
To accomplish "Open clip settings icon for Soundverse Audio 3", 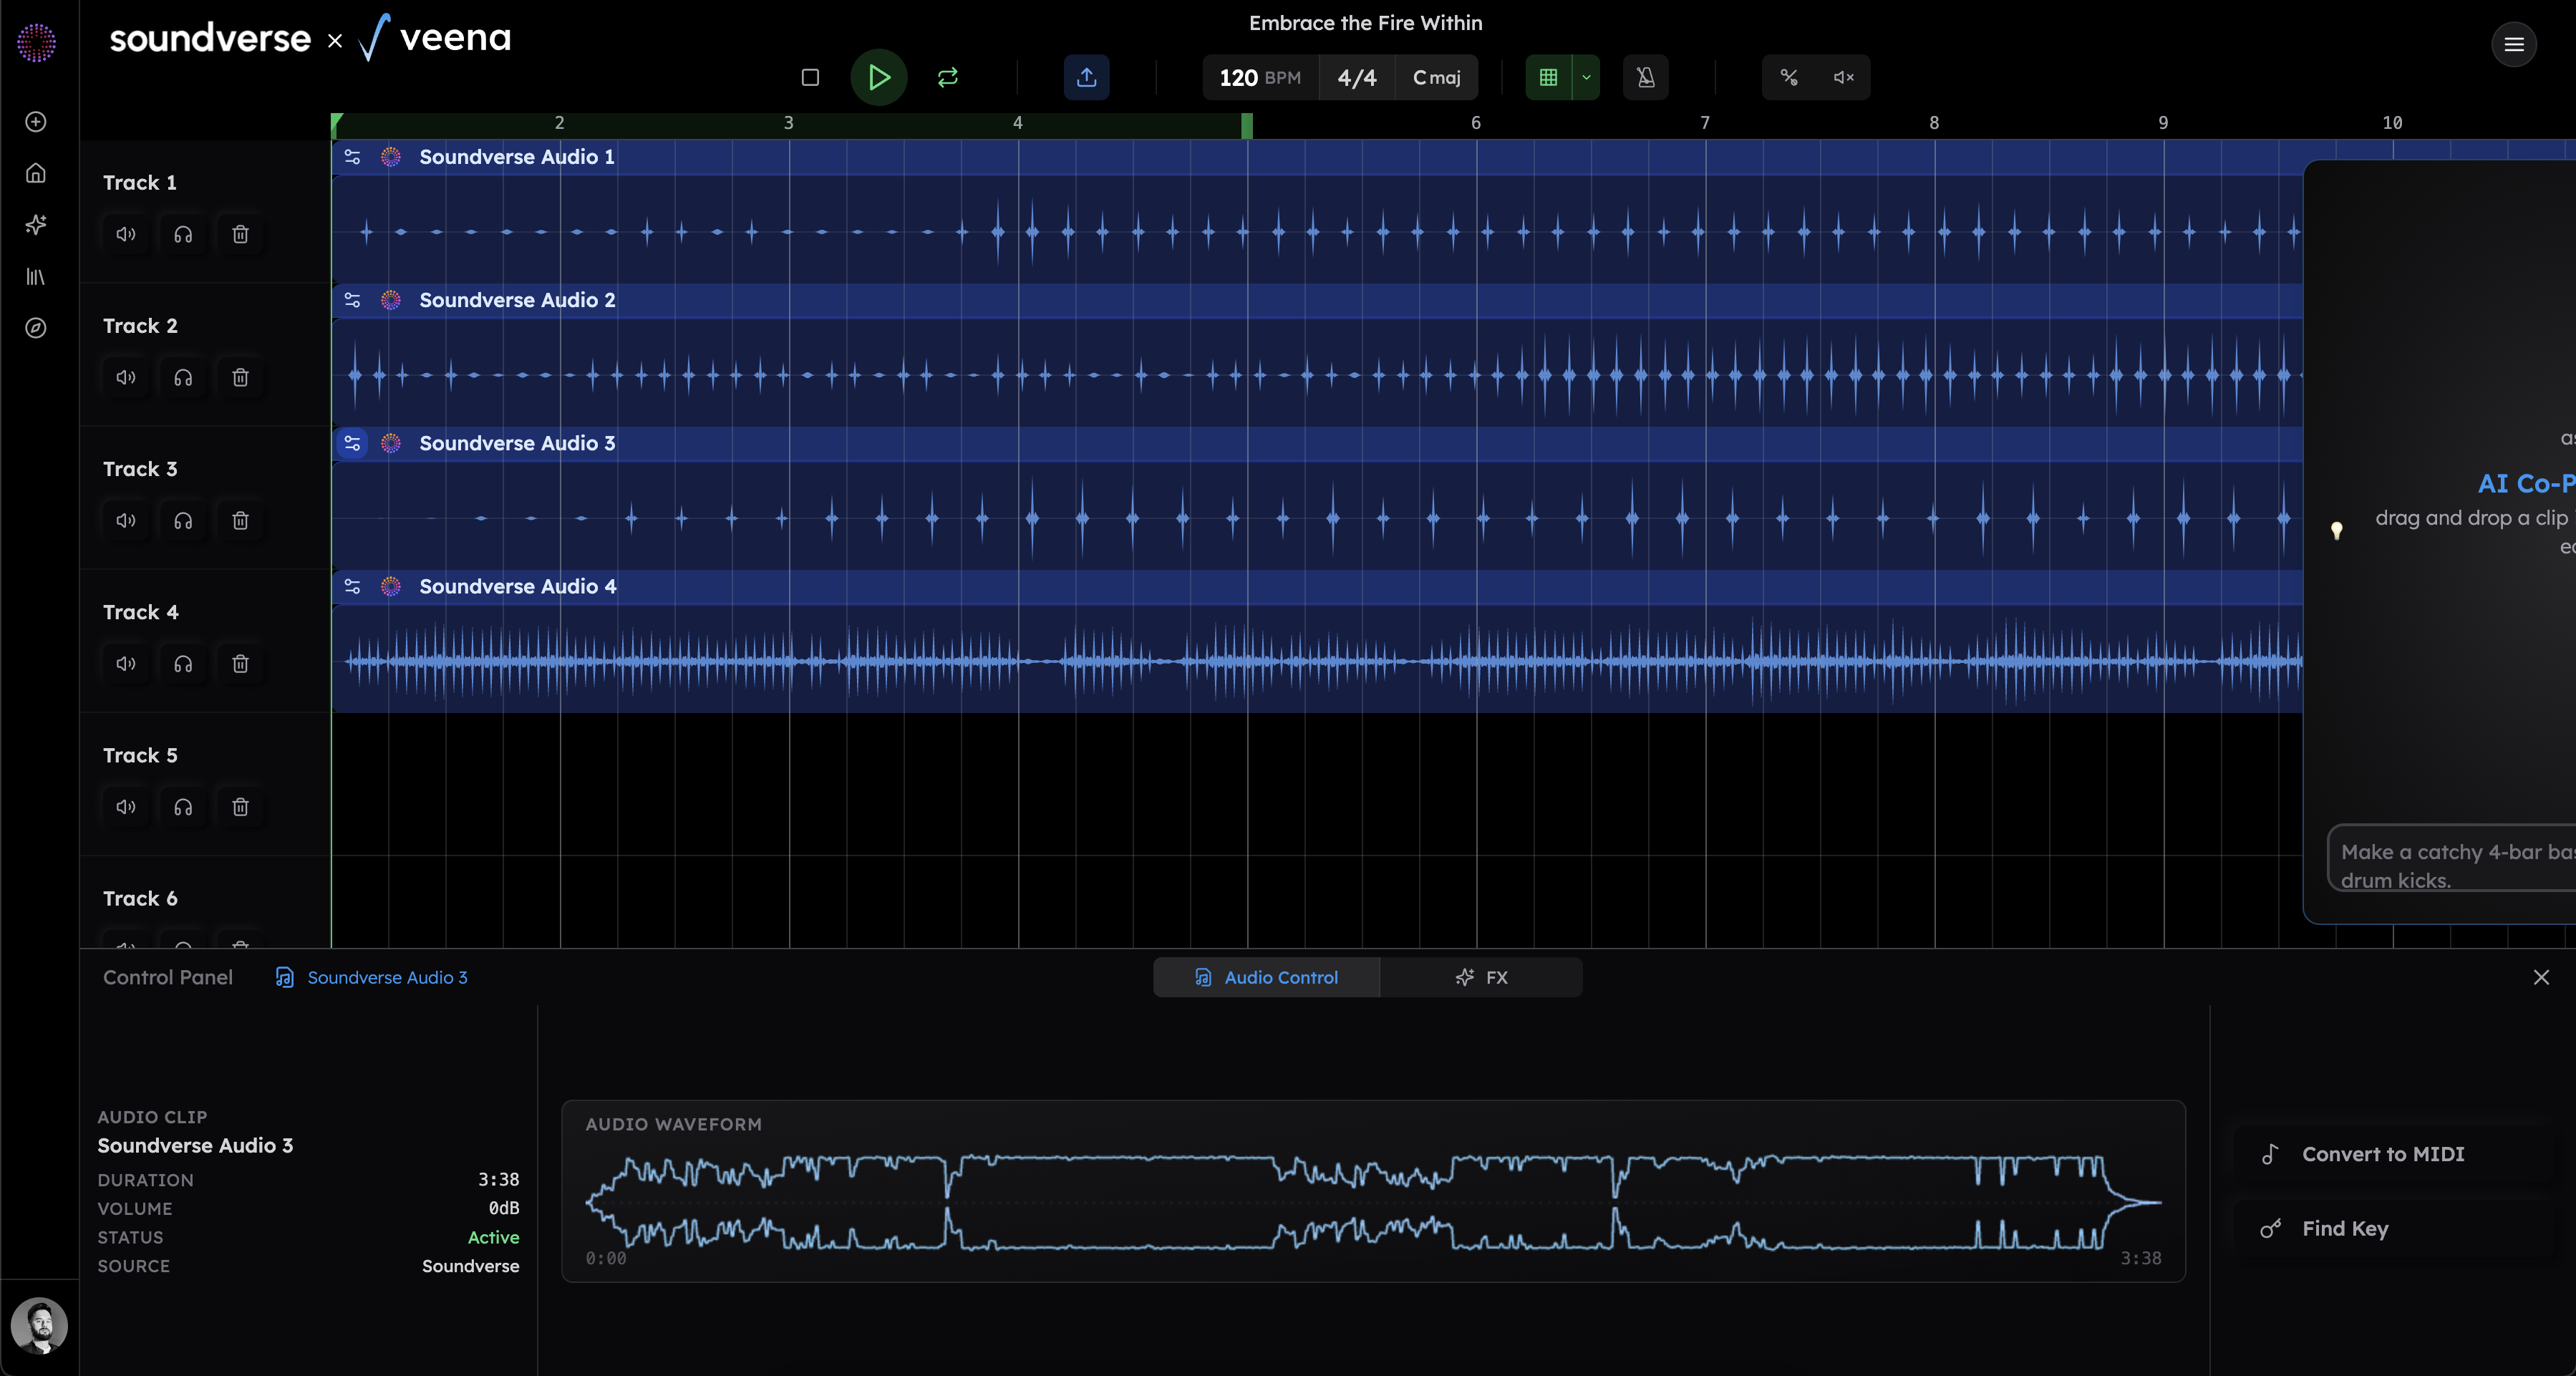I will [x=352, y=443].
